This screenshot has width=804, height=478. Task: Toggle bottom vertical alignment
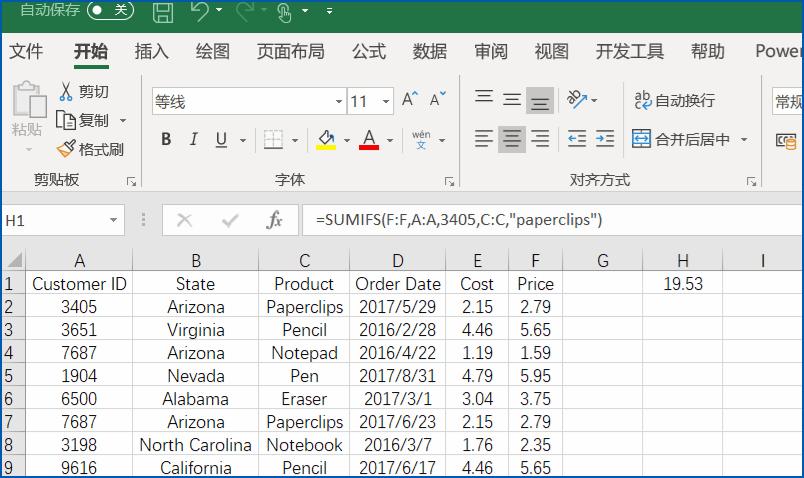coord(540,101)
